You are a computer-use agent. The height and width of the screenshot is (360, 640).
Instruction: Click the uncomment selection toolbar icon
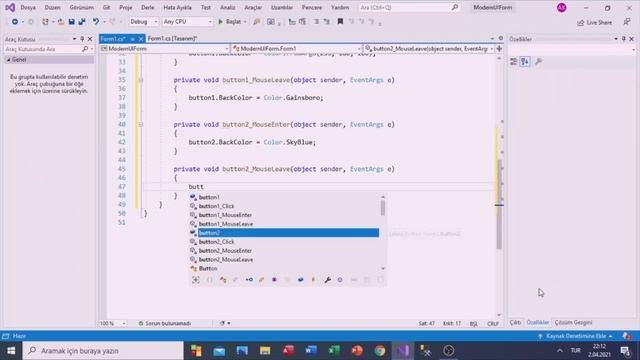tap(327, 22)
